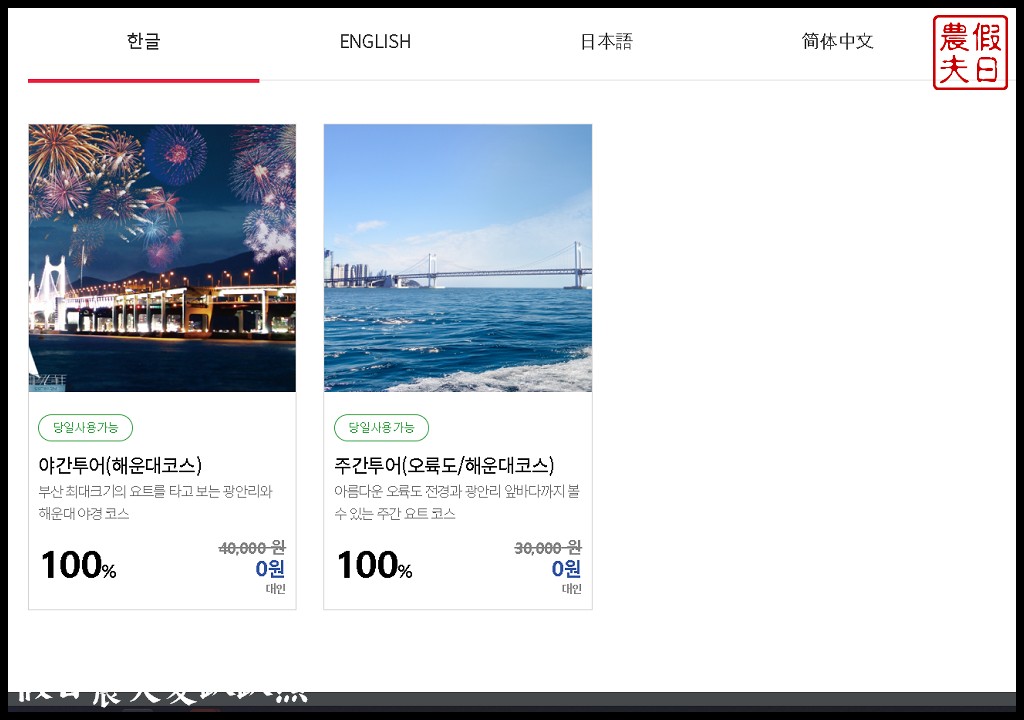This screenshot has height=720, width=1024.
Task: Switch to the 한글 language tab
Action: point(143,42)
